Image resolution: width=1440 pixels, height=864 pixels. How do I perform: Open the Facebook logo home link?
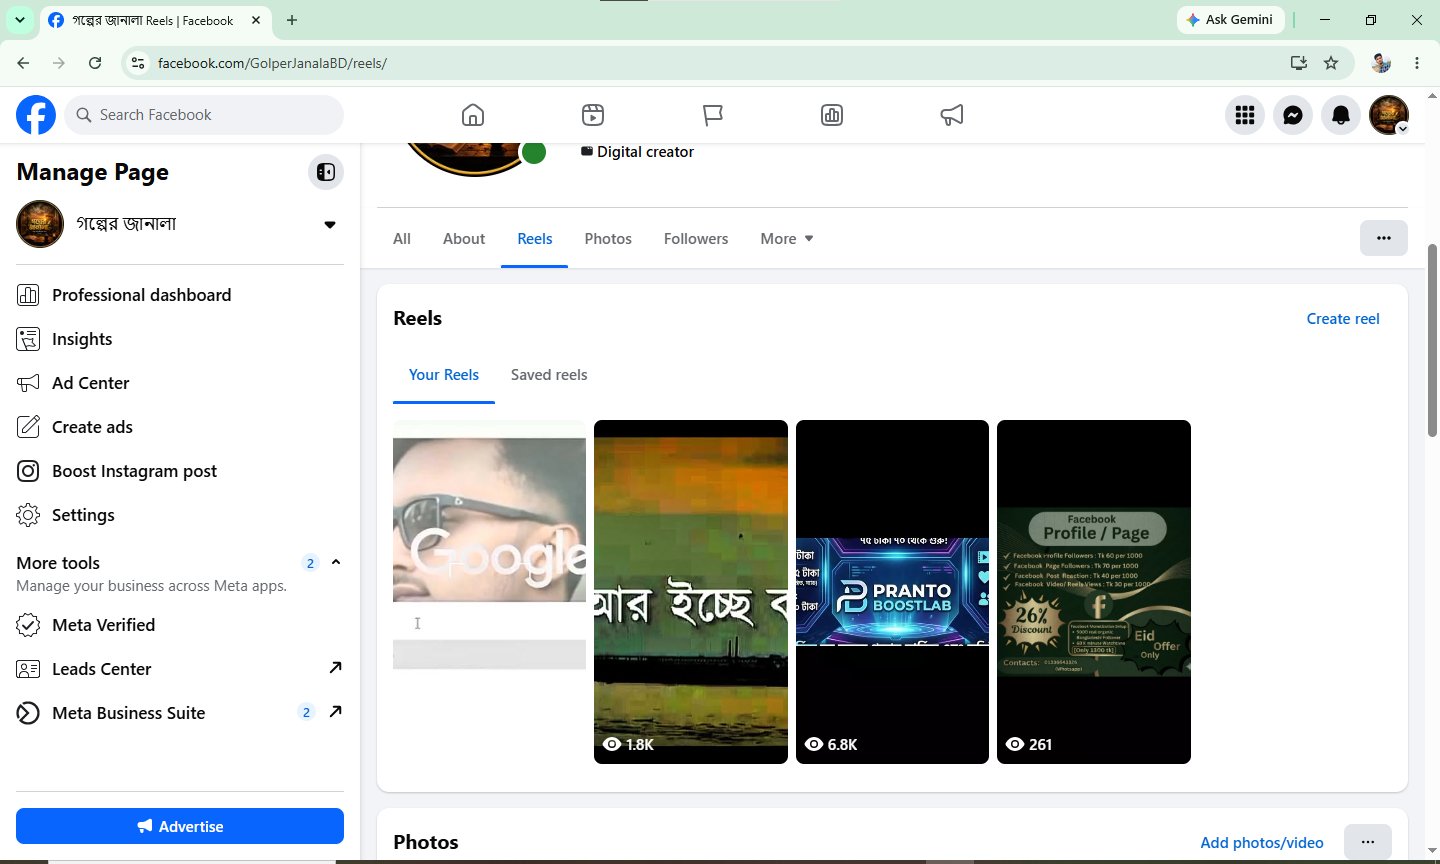36,115
